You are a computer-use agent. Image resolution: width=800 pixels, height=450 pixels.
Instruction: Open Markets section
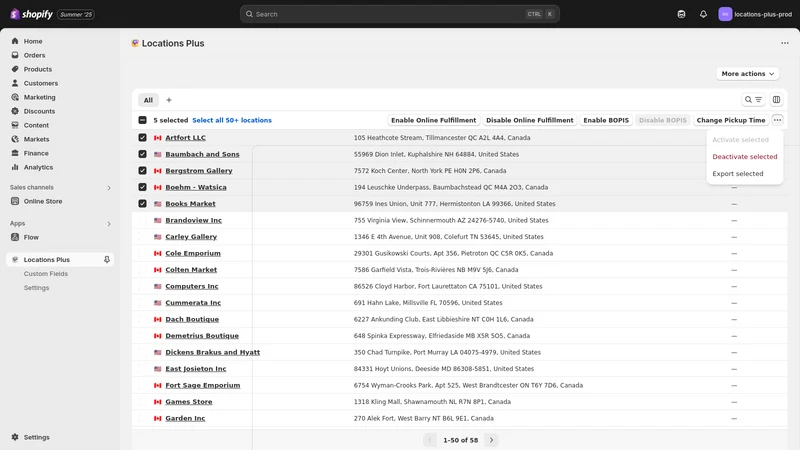(36, 139)
